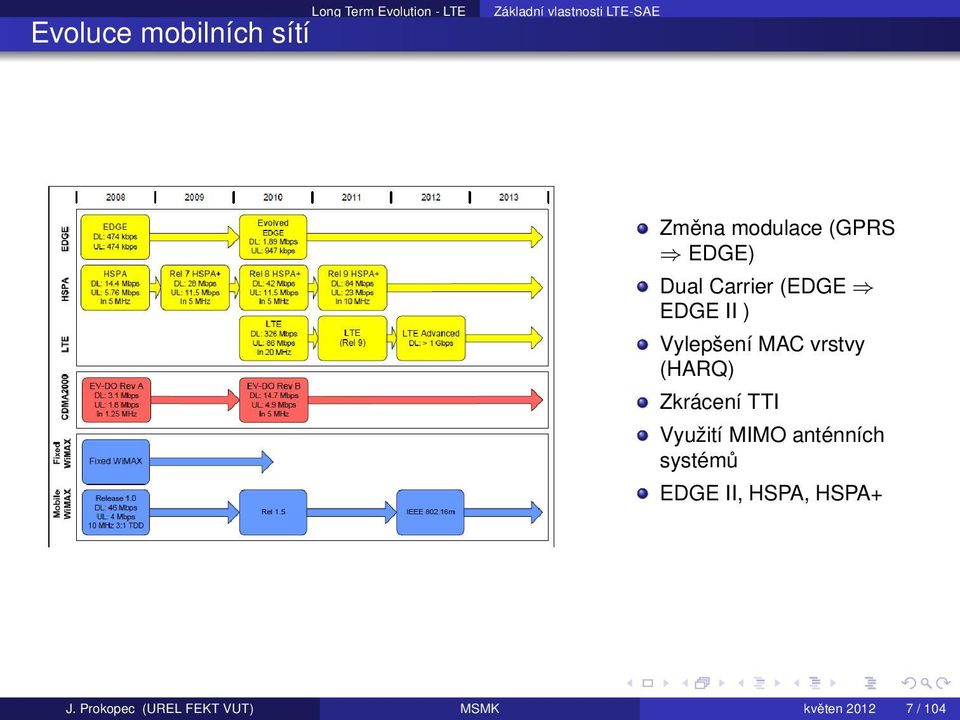This screenshot has height=720, width=960.
Task: Click the red EV-DO Rev A box
Action: (x=116, y=400)
